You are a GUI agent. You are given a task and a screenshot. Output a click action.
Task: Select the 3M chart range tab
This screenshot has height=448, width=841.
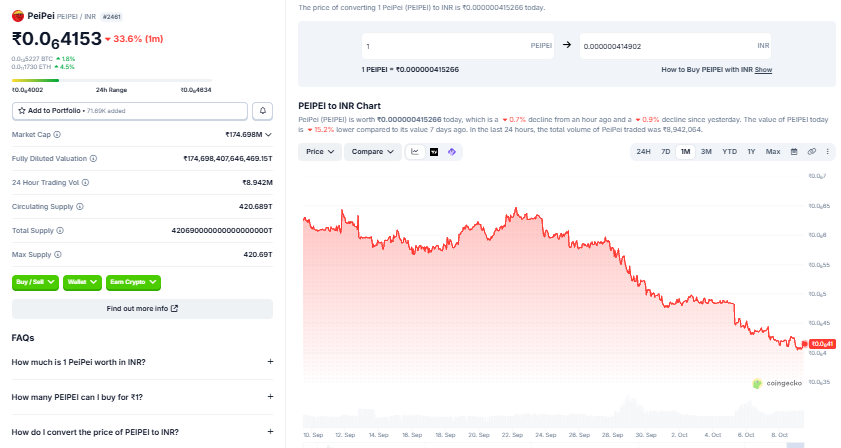(x=706, y=152)
